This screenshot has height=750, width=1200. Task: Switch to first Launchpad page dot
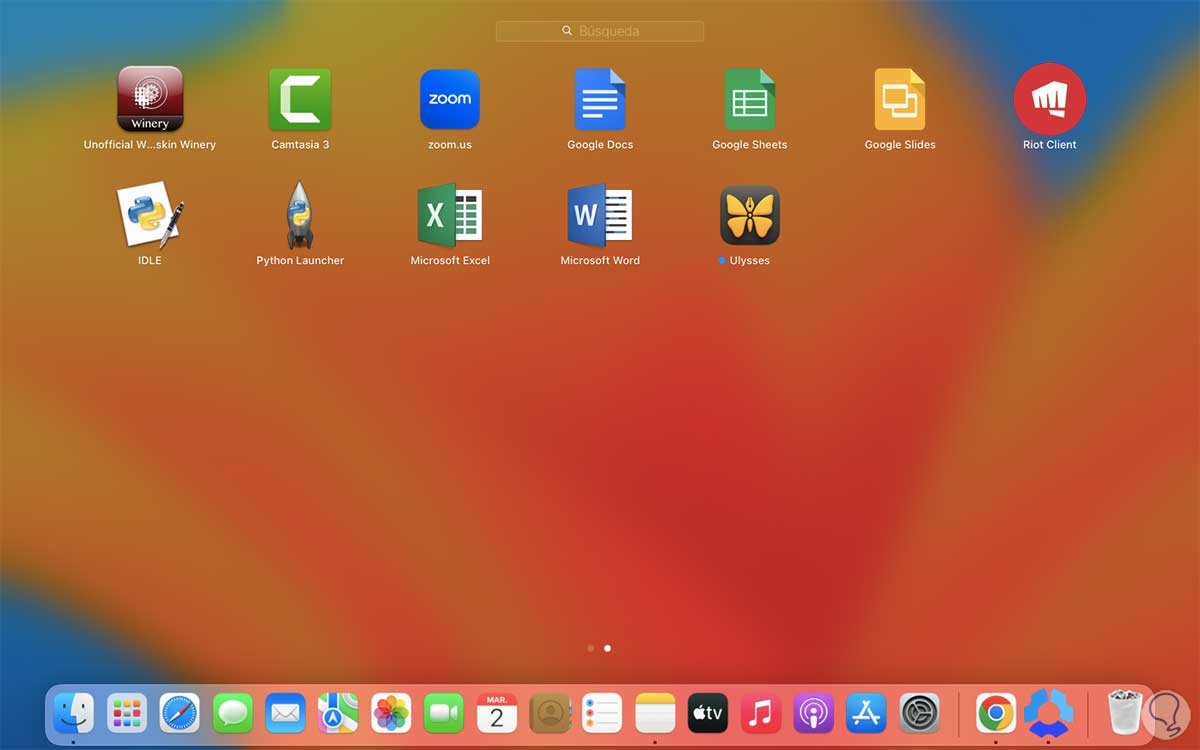(591, 648)
